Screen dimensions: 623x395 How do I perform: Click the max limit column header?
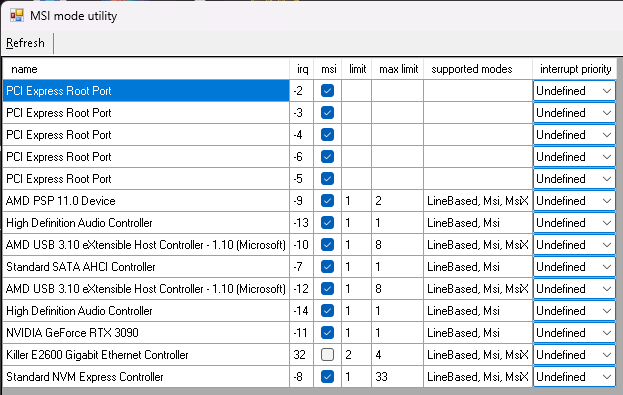click(x=398, y=69)
